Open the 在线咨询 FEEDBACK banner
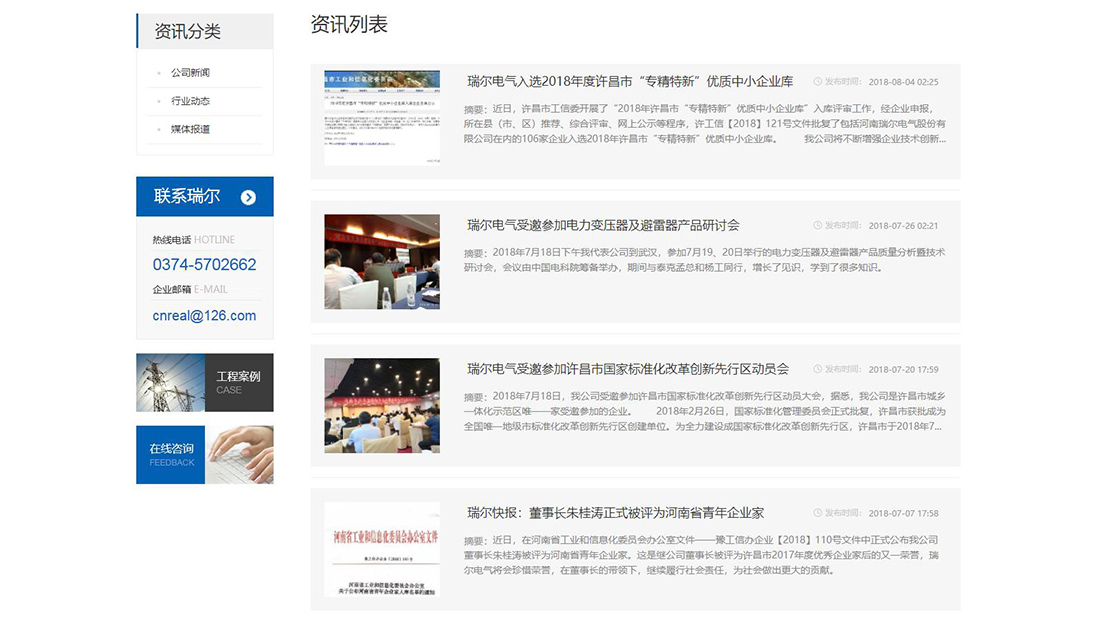Image resolution: width=1100 pixels, height=618 pixels. coord(204,455)
